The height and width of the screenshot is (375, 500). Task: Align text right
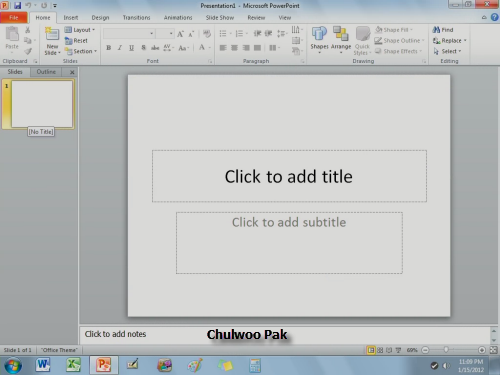tap(246, 48)
